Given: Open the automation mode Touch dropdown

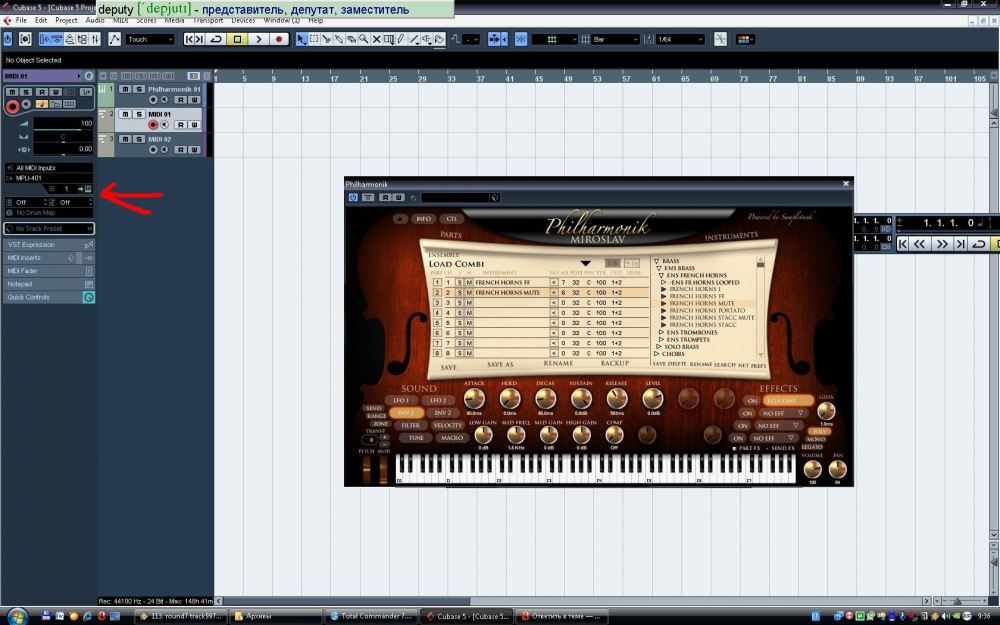Looking at the screenshot, I should (150, 40).
